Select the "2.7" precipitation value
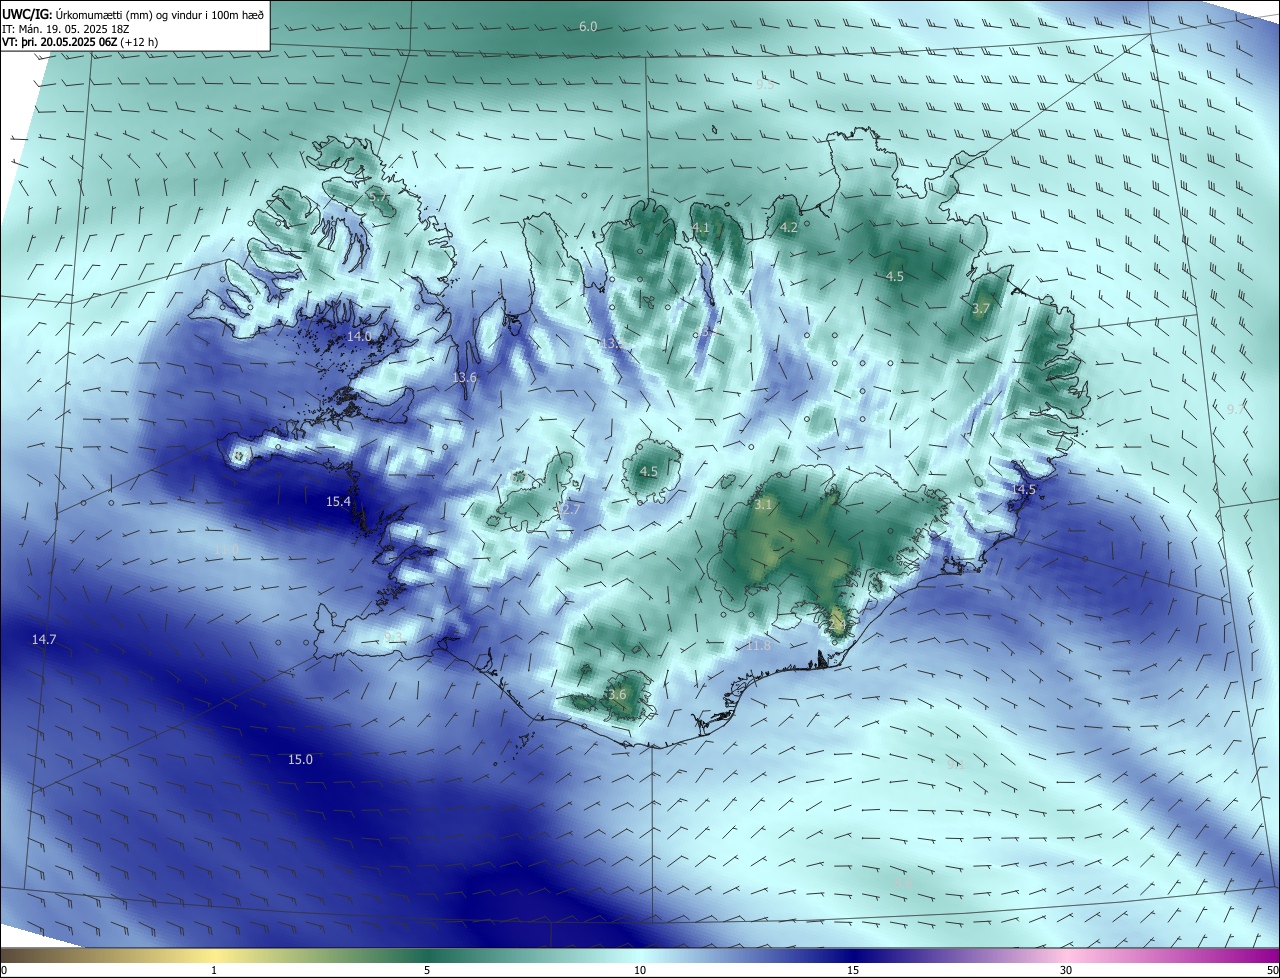 point(570,510)
